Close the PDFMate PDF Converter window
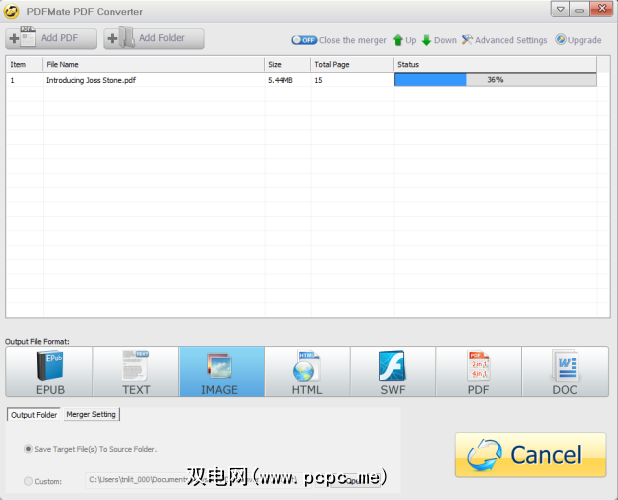 tap(602, 9)
